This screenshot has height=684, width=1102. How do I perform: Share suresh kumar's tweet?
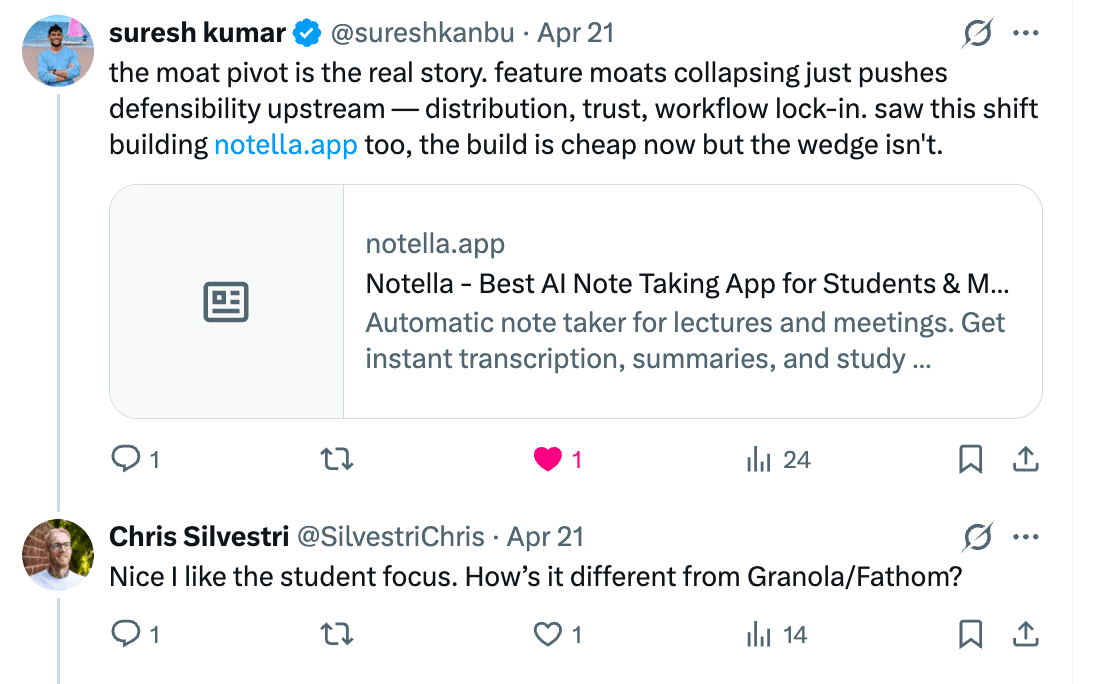[x=1025, y=460]
